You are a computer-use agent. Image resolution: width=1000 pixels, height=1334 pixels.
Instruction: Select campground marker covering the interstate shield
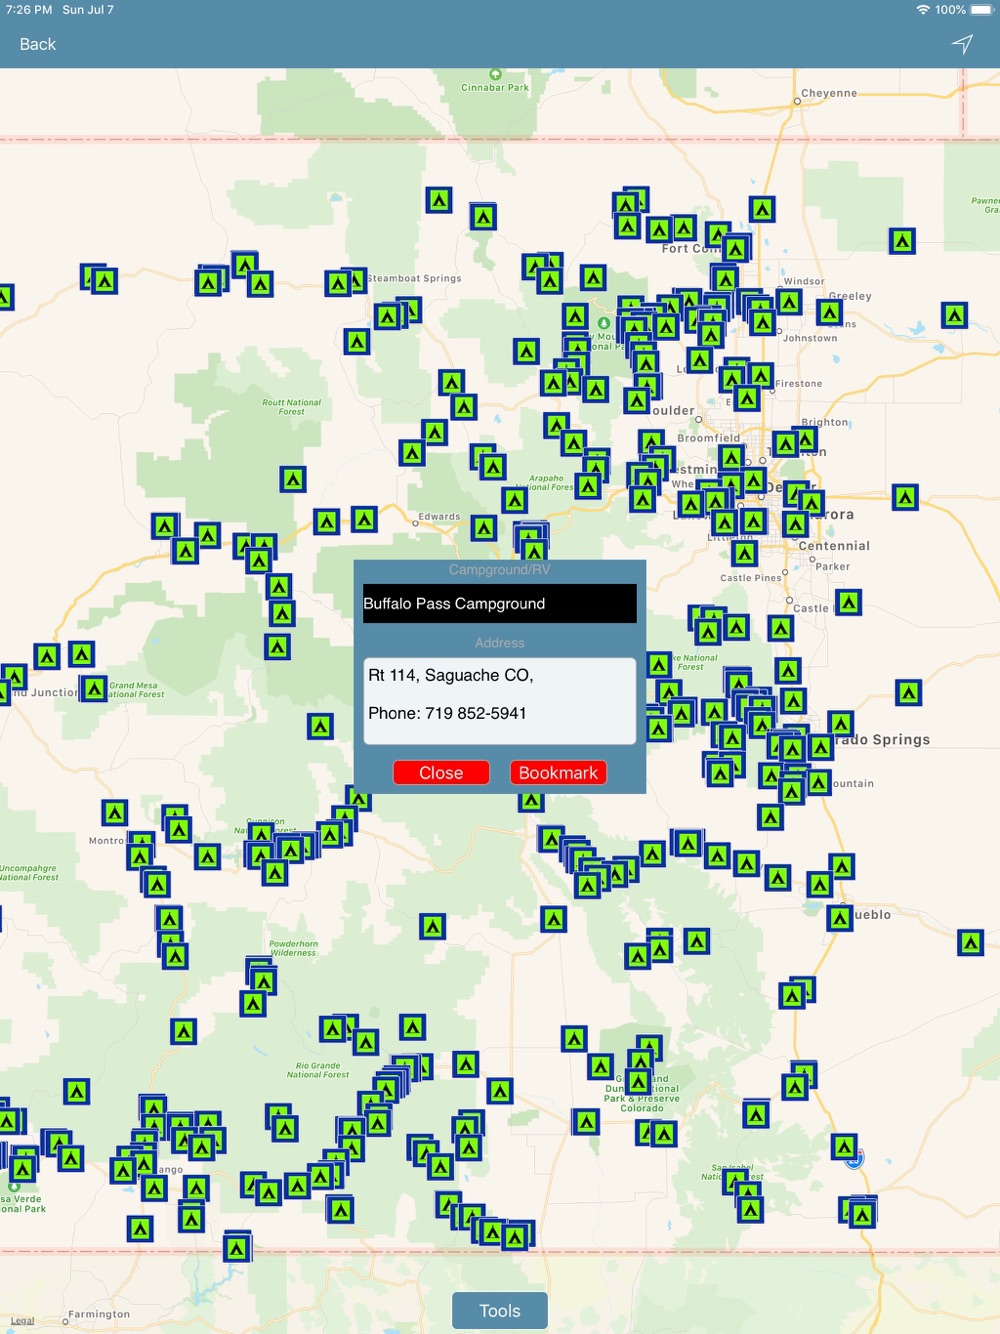point(845,1147)
